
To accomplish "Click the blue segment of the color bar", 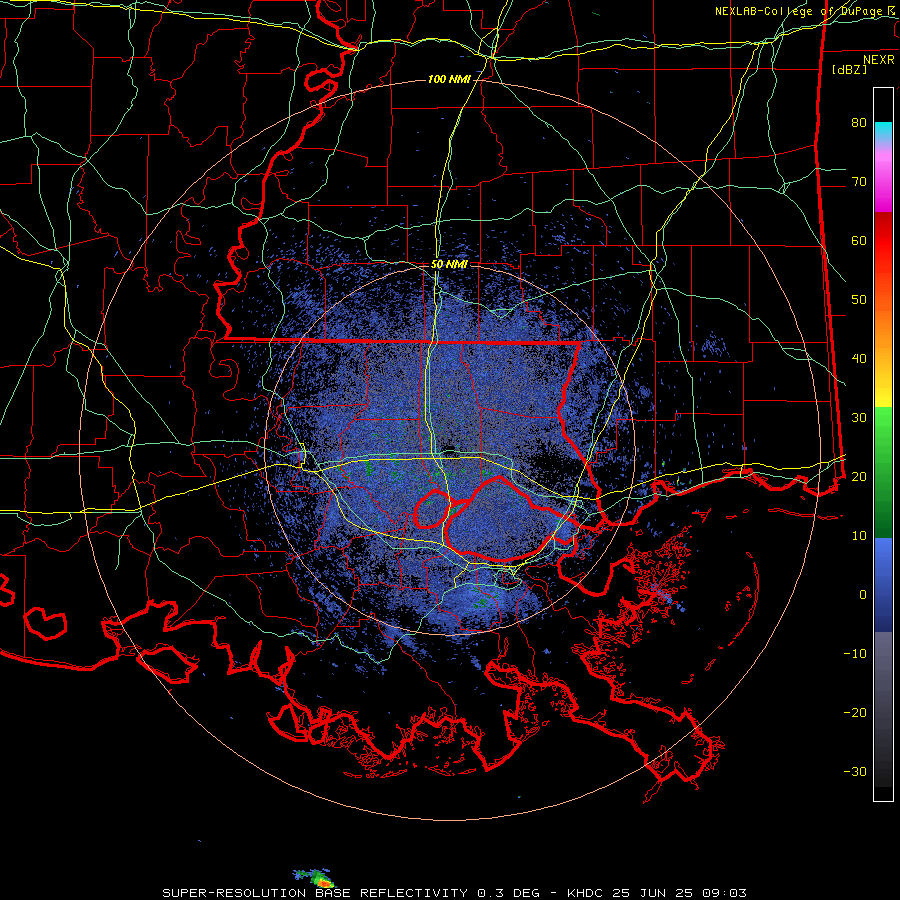I will pos(883,585).
